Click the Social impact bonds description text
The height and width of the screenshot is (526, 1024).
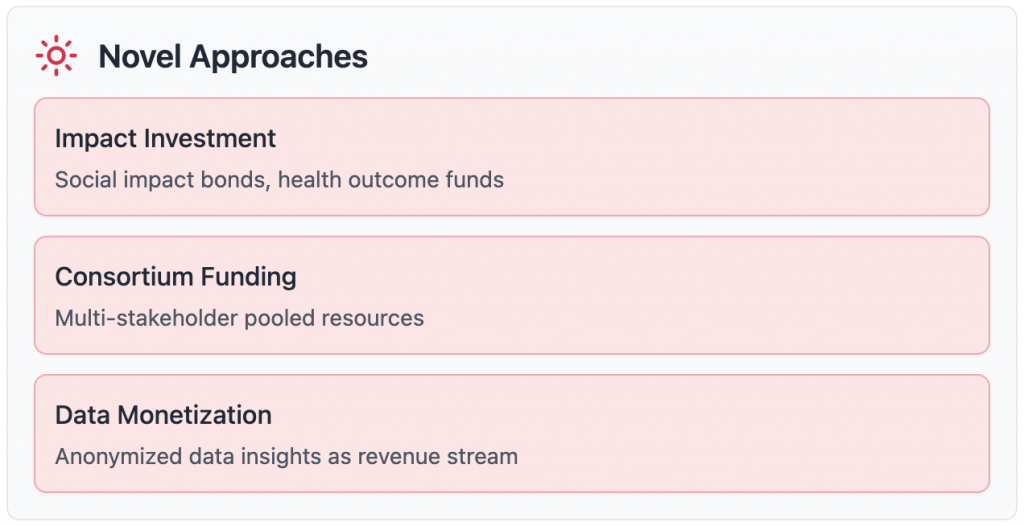[279, 180]
